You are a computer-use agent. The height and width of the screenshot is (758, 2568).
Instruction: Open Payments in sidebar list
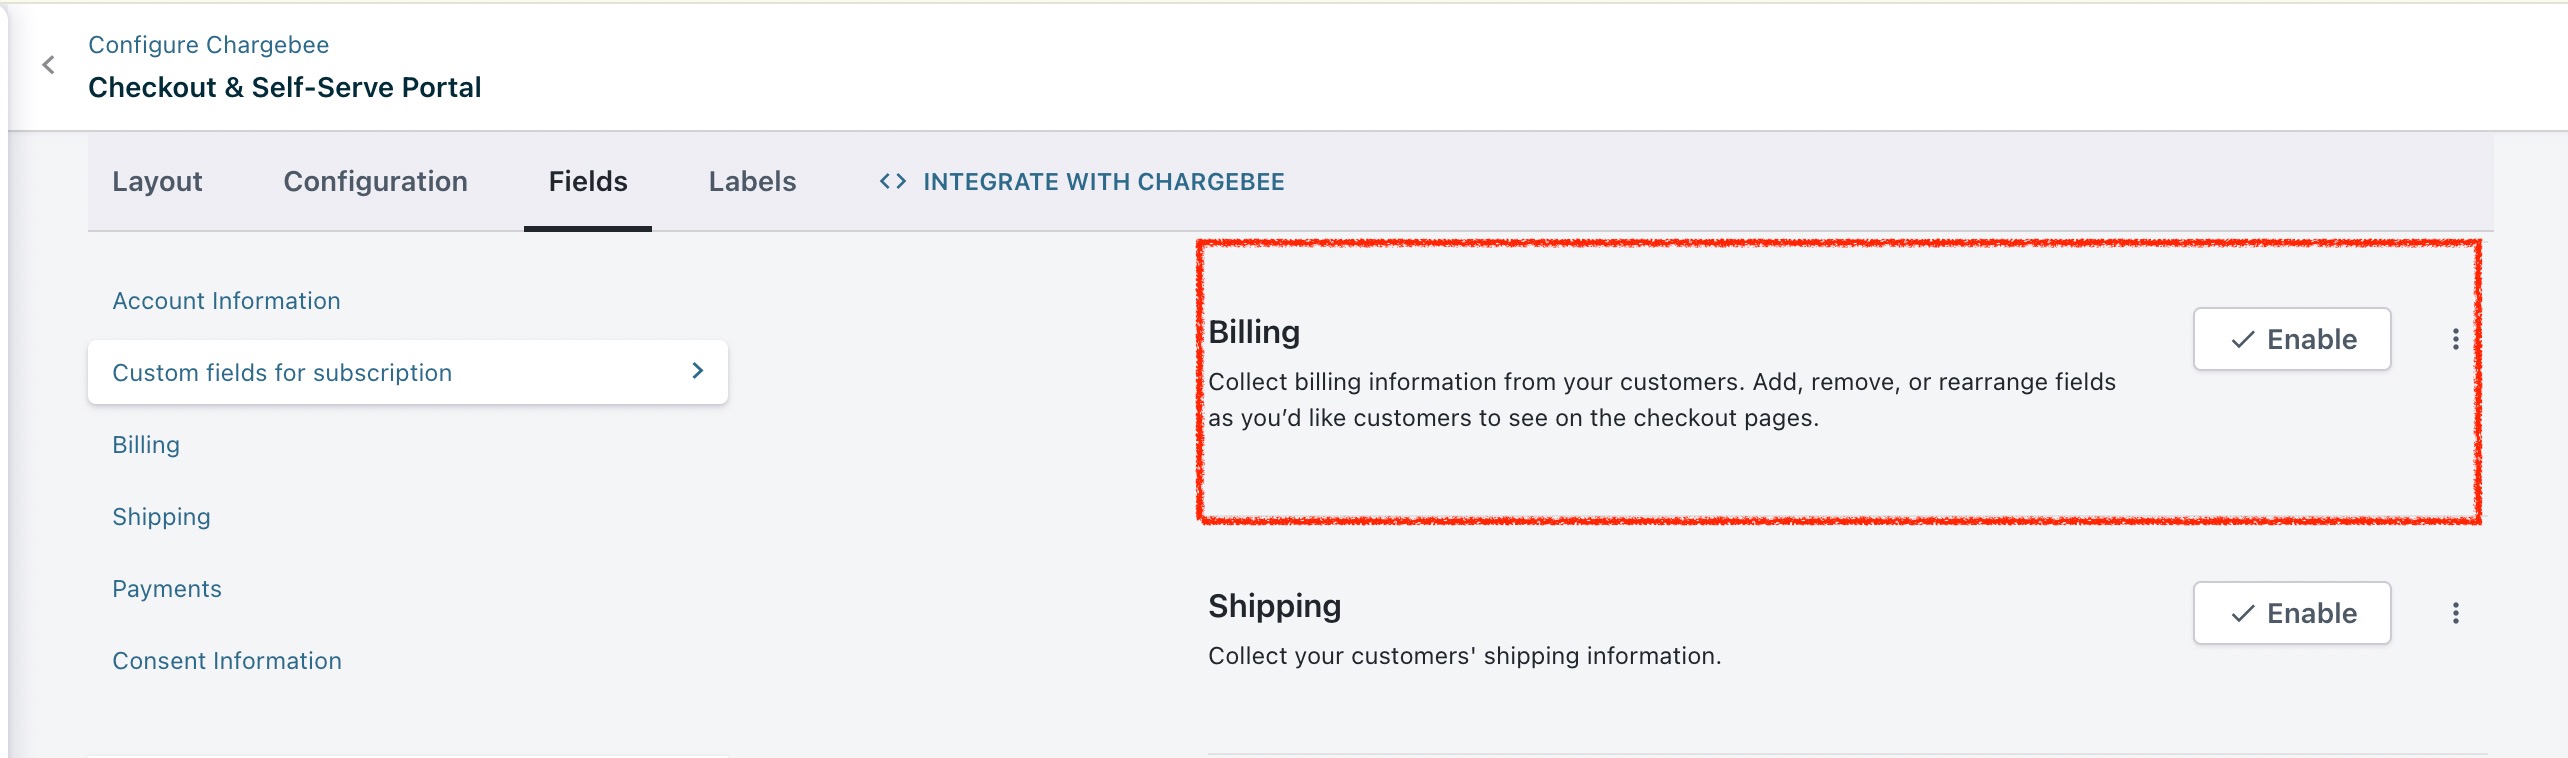click(x=167, y=589)
